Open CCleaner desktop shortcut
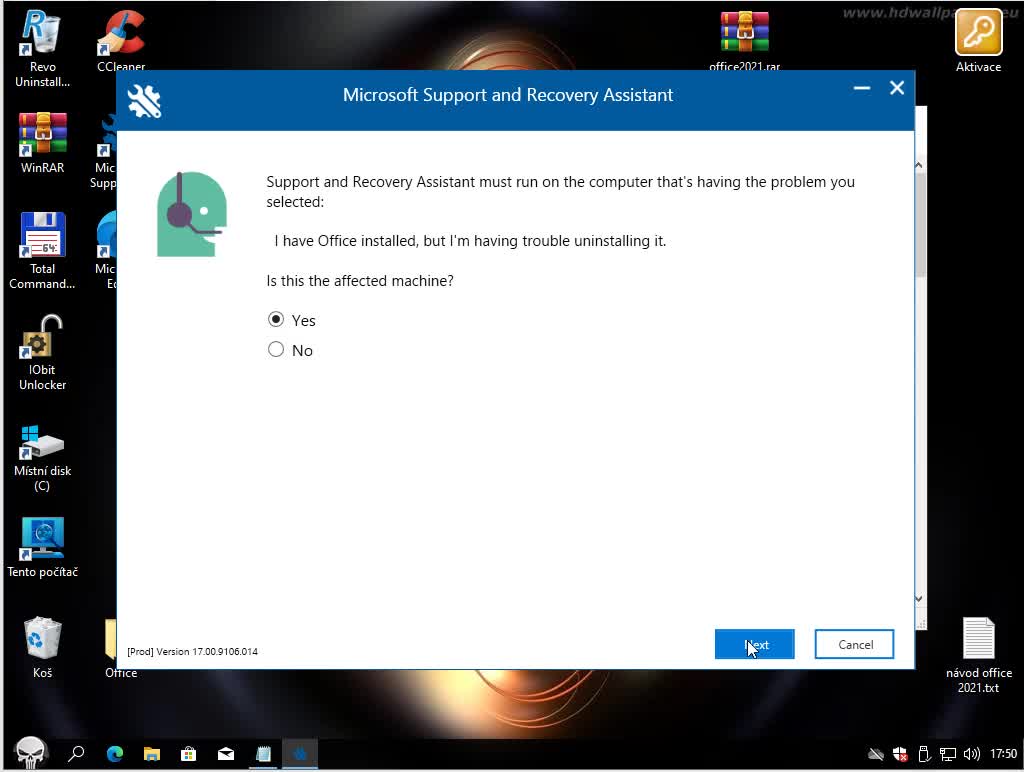Viewport: 1024px width, 772px height. (121, 40)
